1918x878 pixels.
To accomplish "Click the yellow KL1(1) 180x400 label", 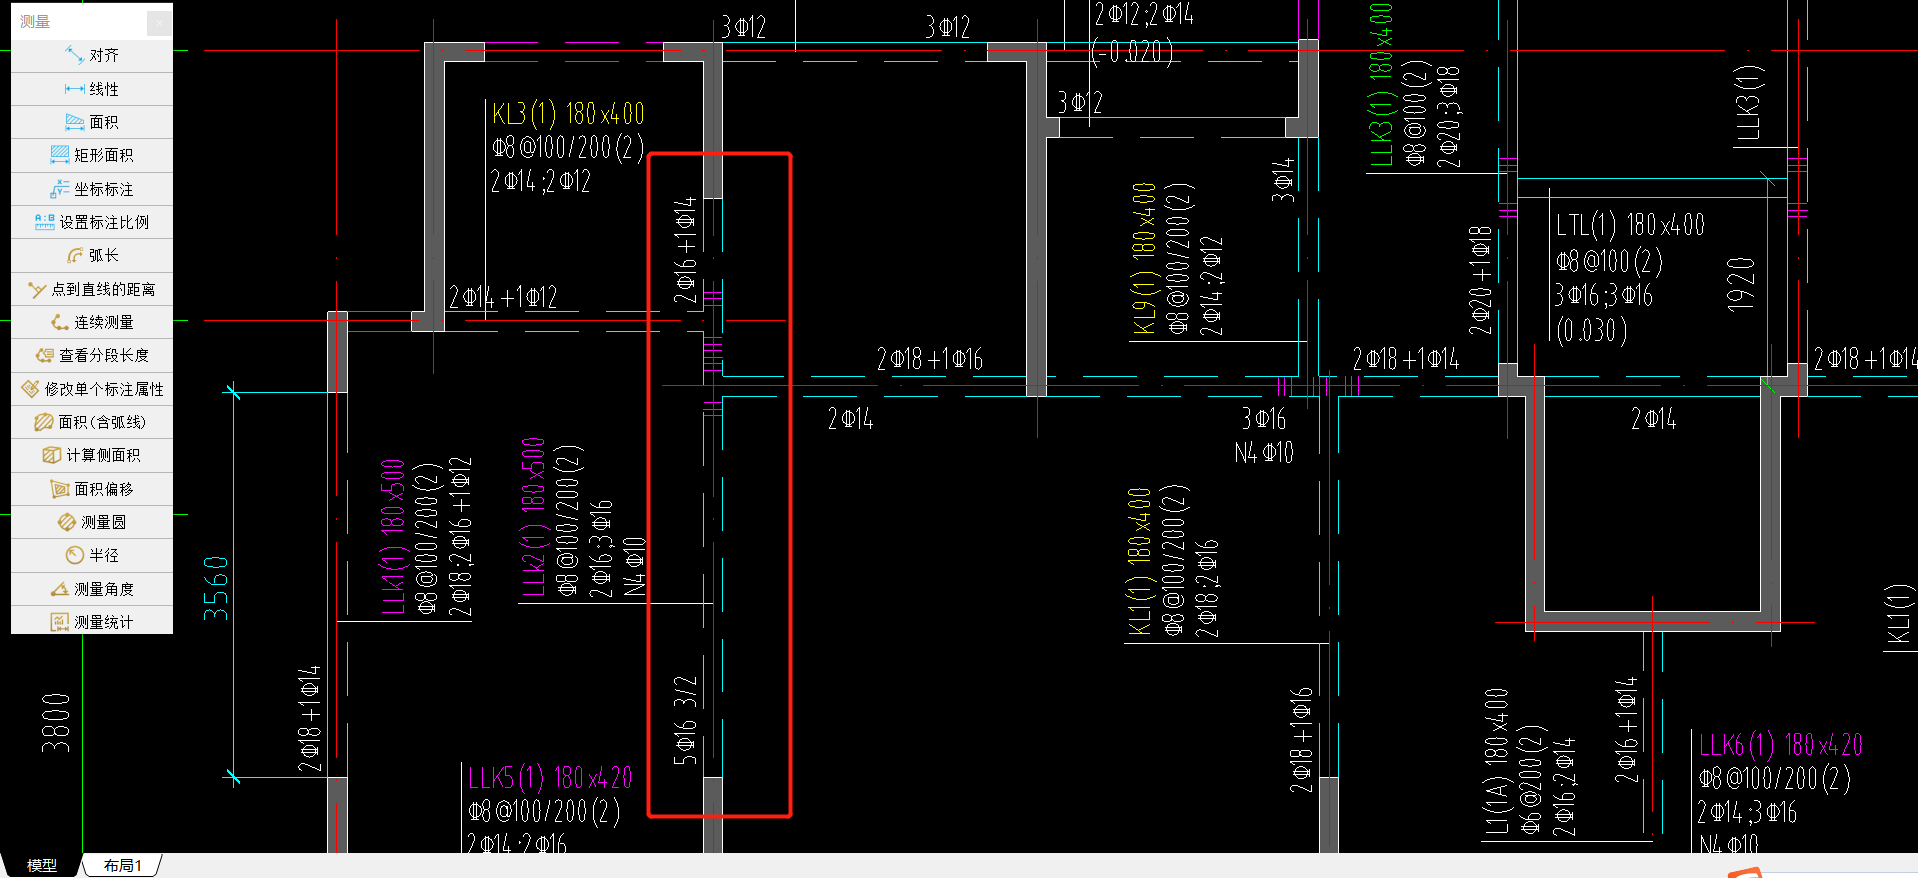I will coord(1139,561).
